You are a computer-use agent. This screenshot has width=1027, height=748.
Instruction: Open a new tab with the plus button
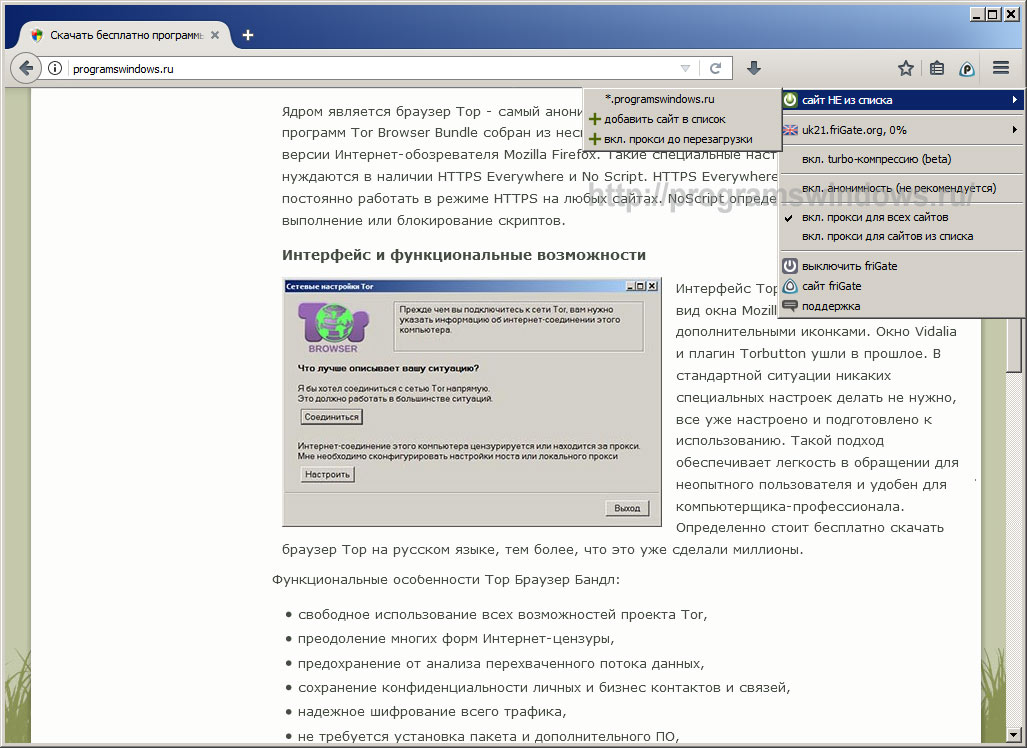(x=248, y=35)
